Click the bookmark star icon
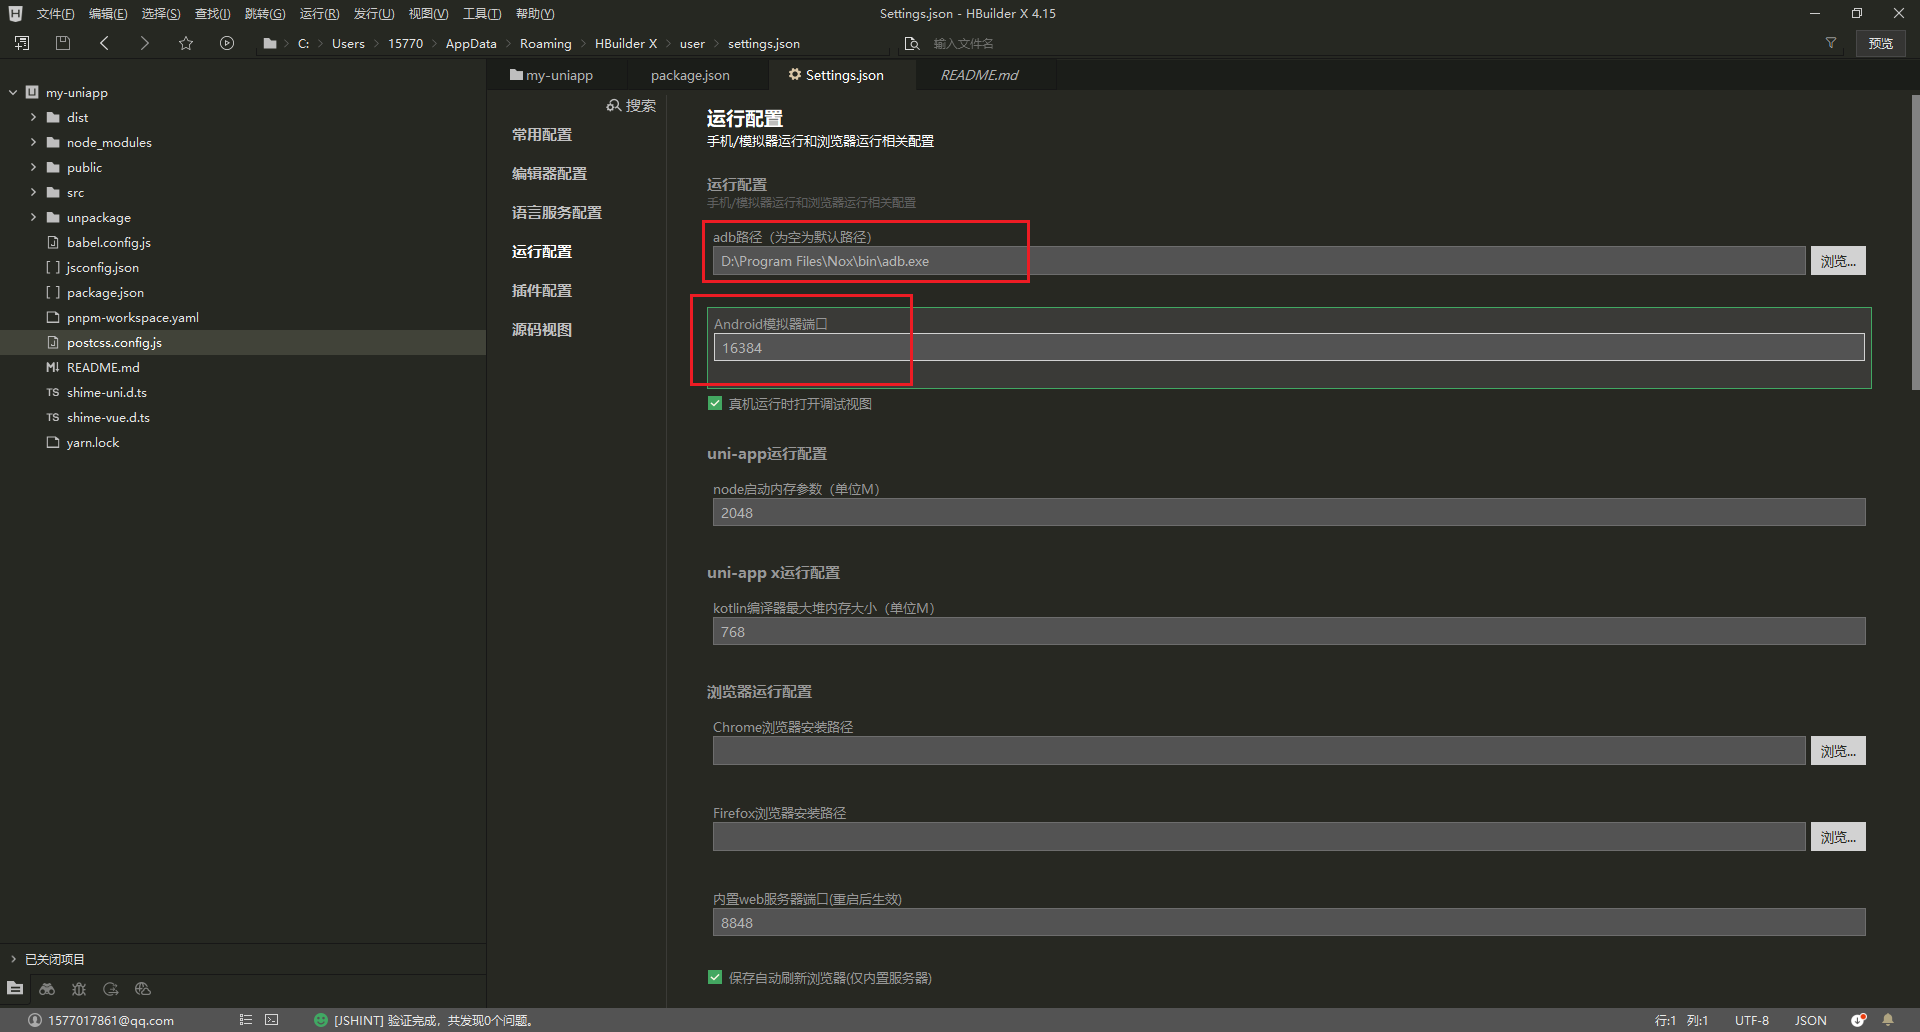The height and width of the screenshot is (1032, 1920). click(x=186, y=43)
